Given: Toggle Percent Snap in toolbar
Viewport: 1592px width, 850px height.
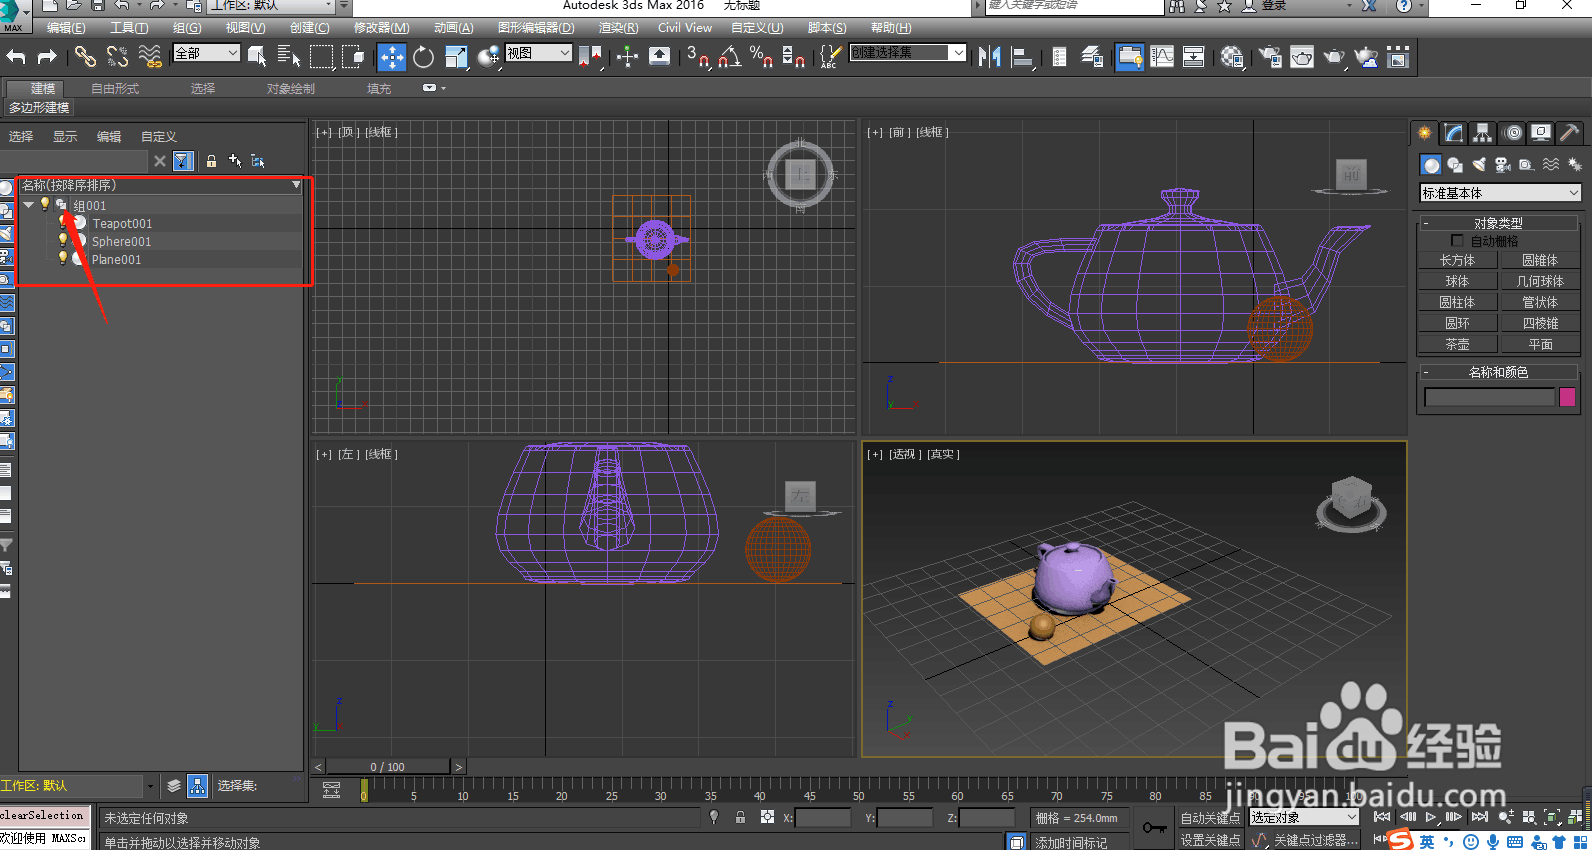Looking at the screenshot, I should coord(762,57).
